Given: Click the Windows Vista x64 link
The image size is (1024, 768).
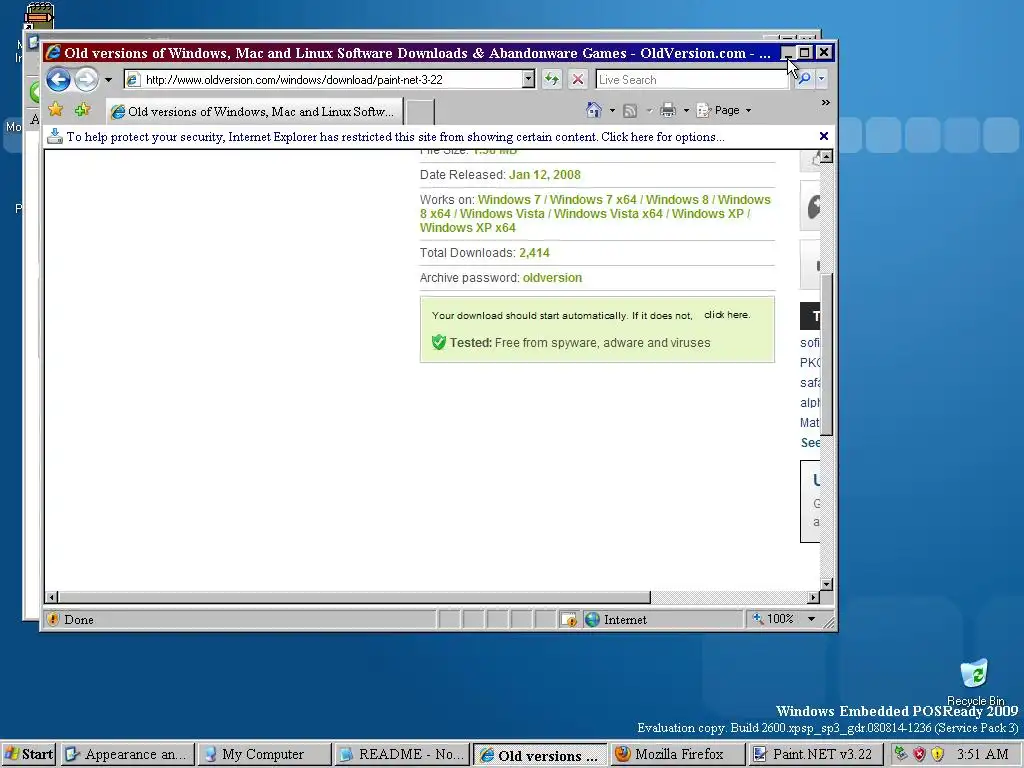Looking at the screenshot, I should 608,214.
